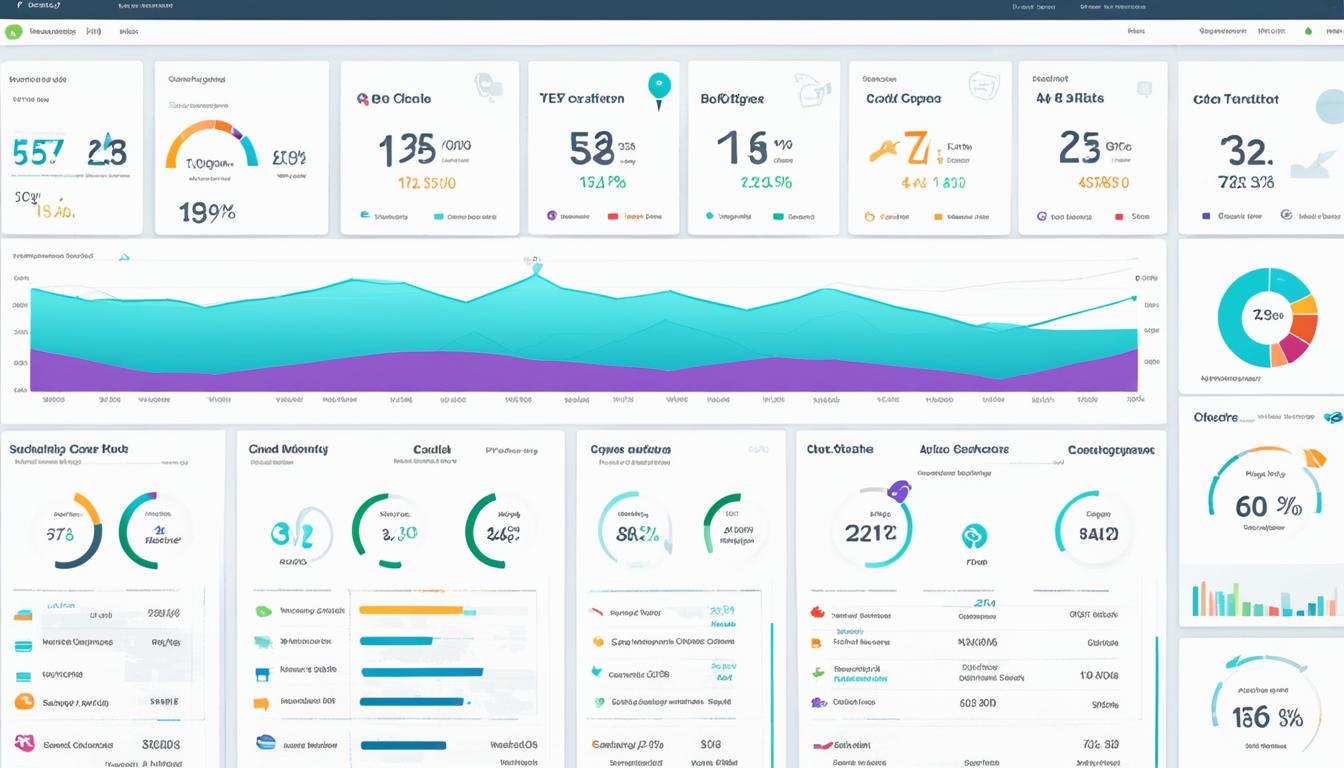Click the faint corner icon on the orange Z card

984,86
